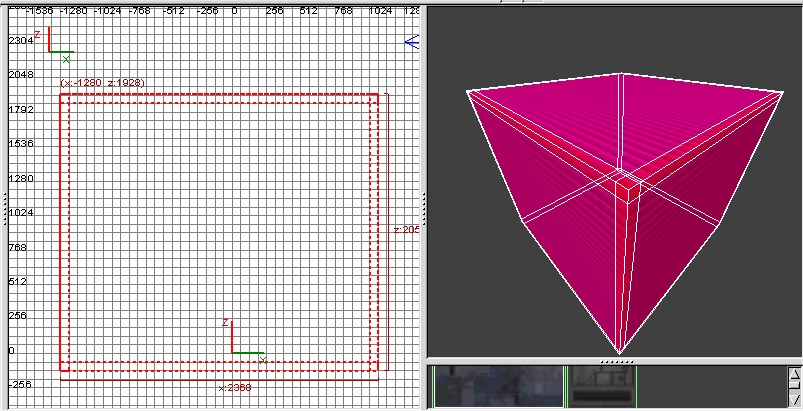Click the inner corner cube of the 3D room
The height and width of the screenshot is (411, 803).
(626, 184)
